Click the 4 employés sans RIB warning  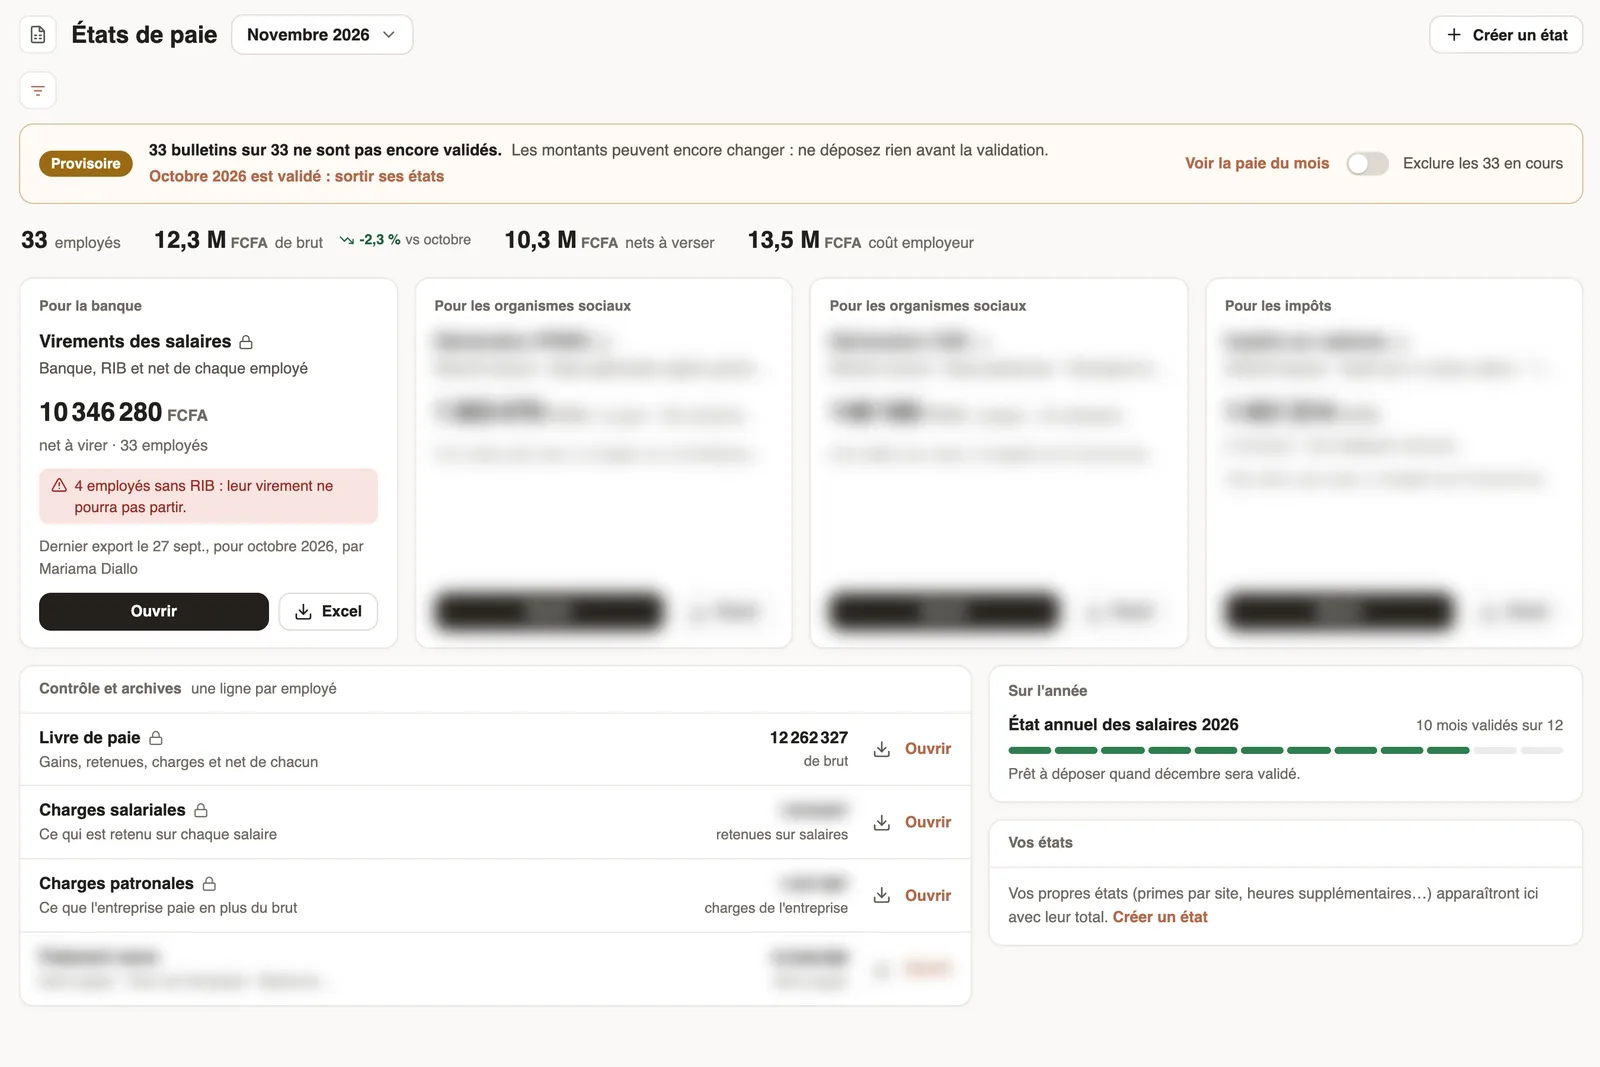point(208,496)
